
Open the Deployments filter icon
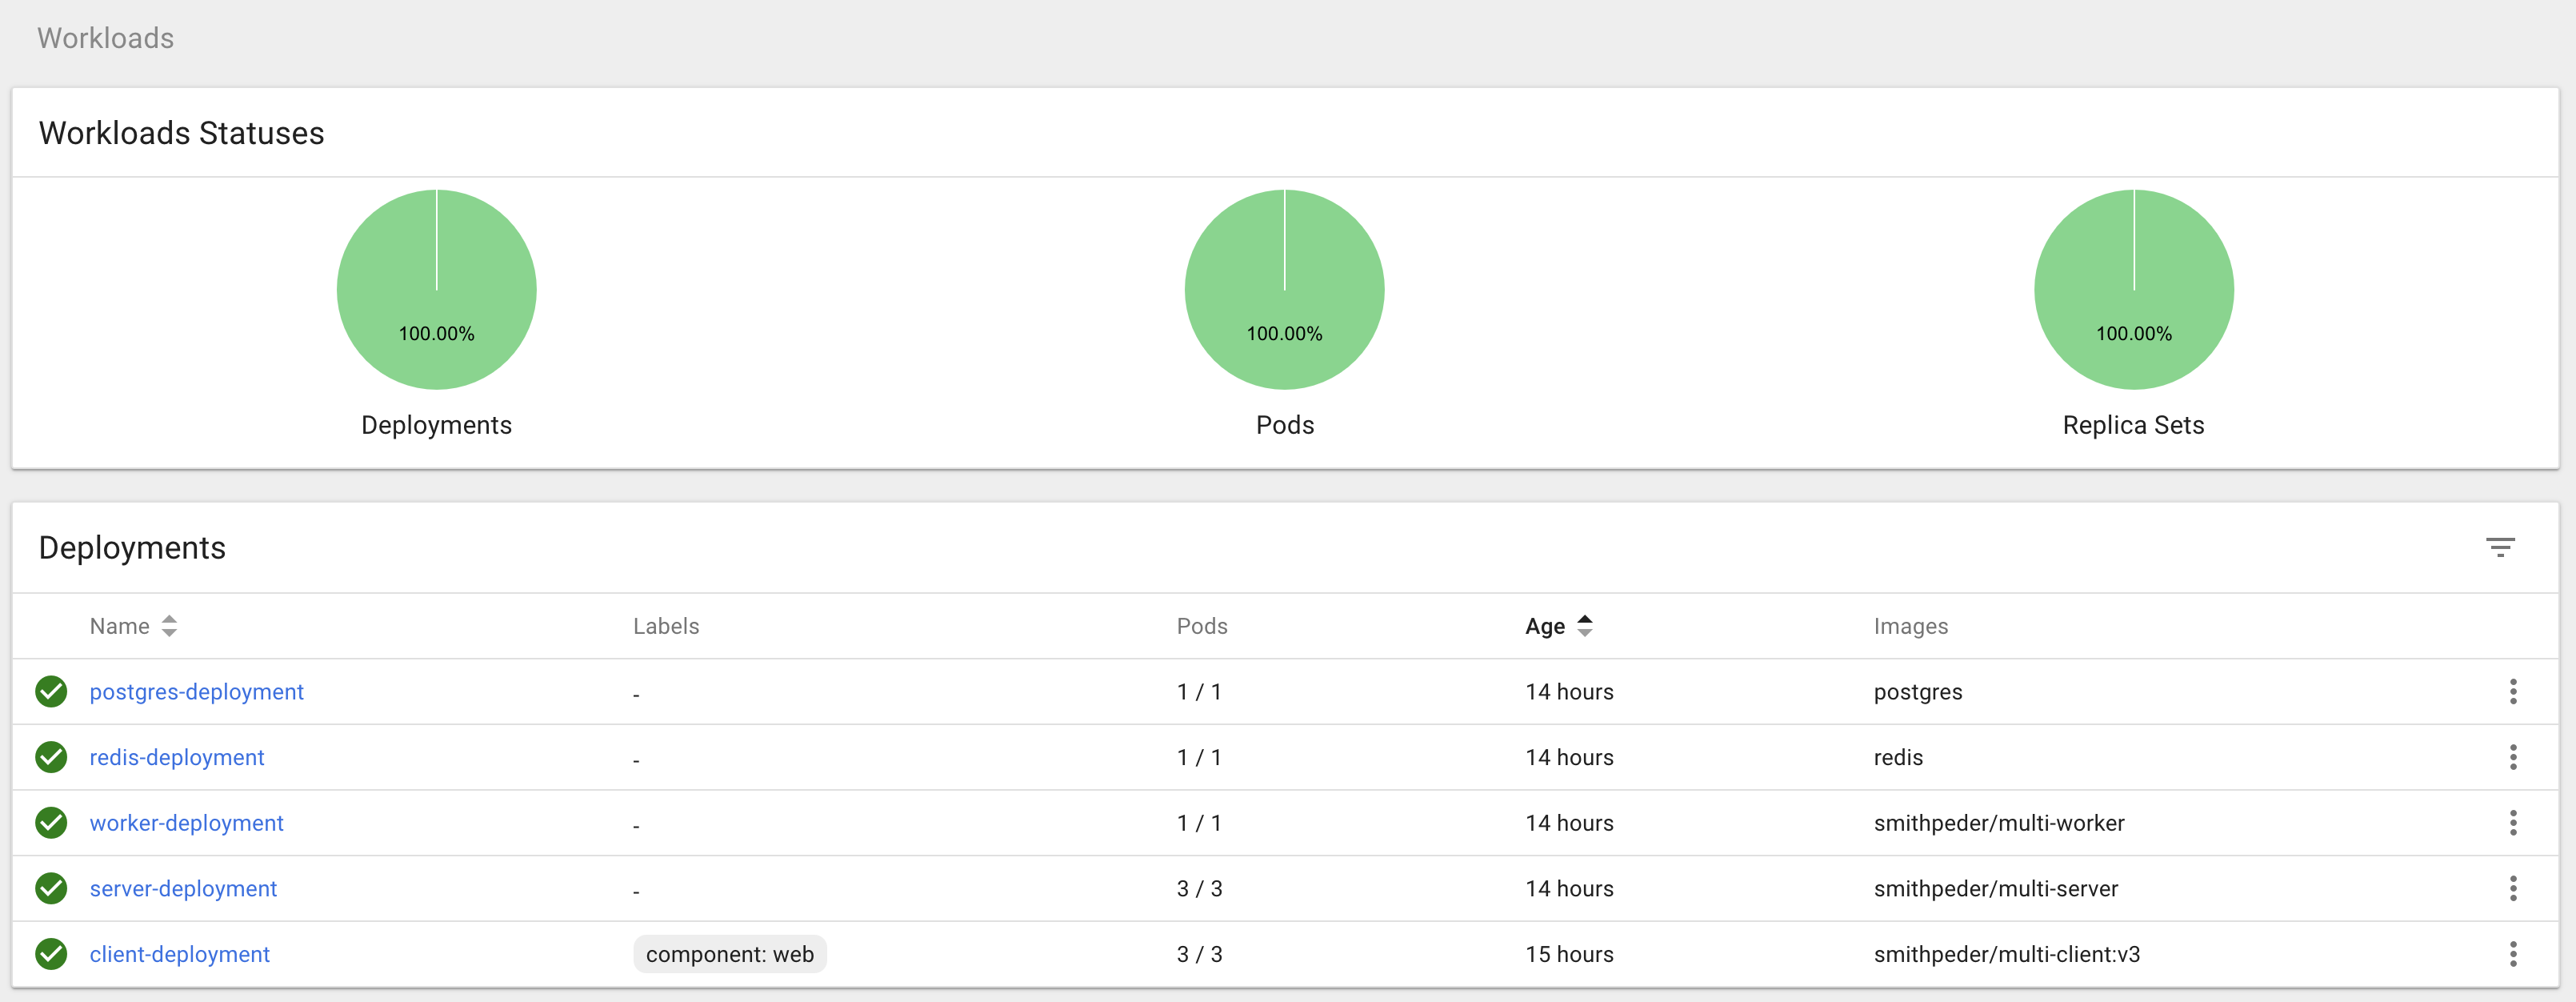tap(2499, 547)
